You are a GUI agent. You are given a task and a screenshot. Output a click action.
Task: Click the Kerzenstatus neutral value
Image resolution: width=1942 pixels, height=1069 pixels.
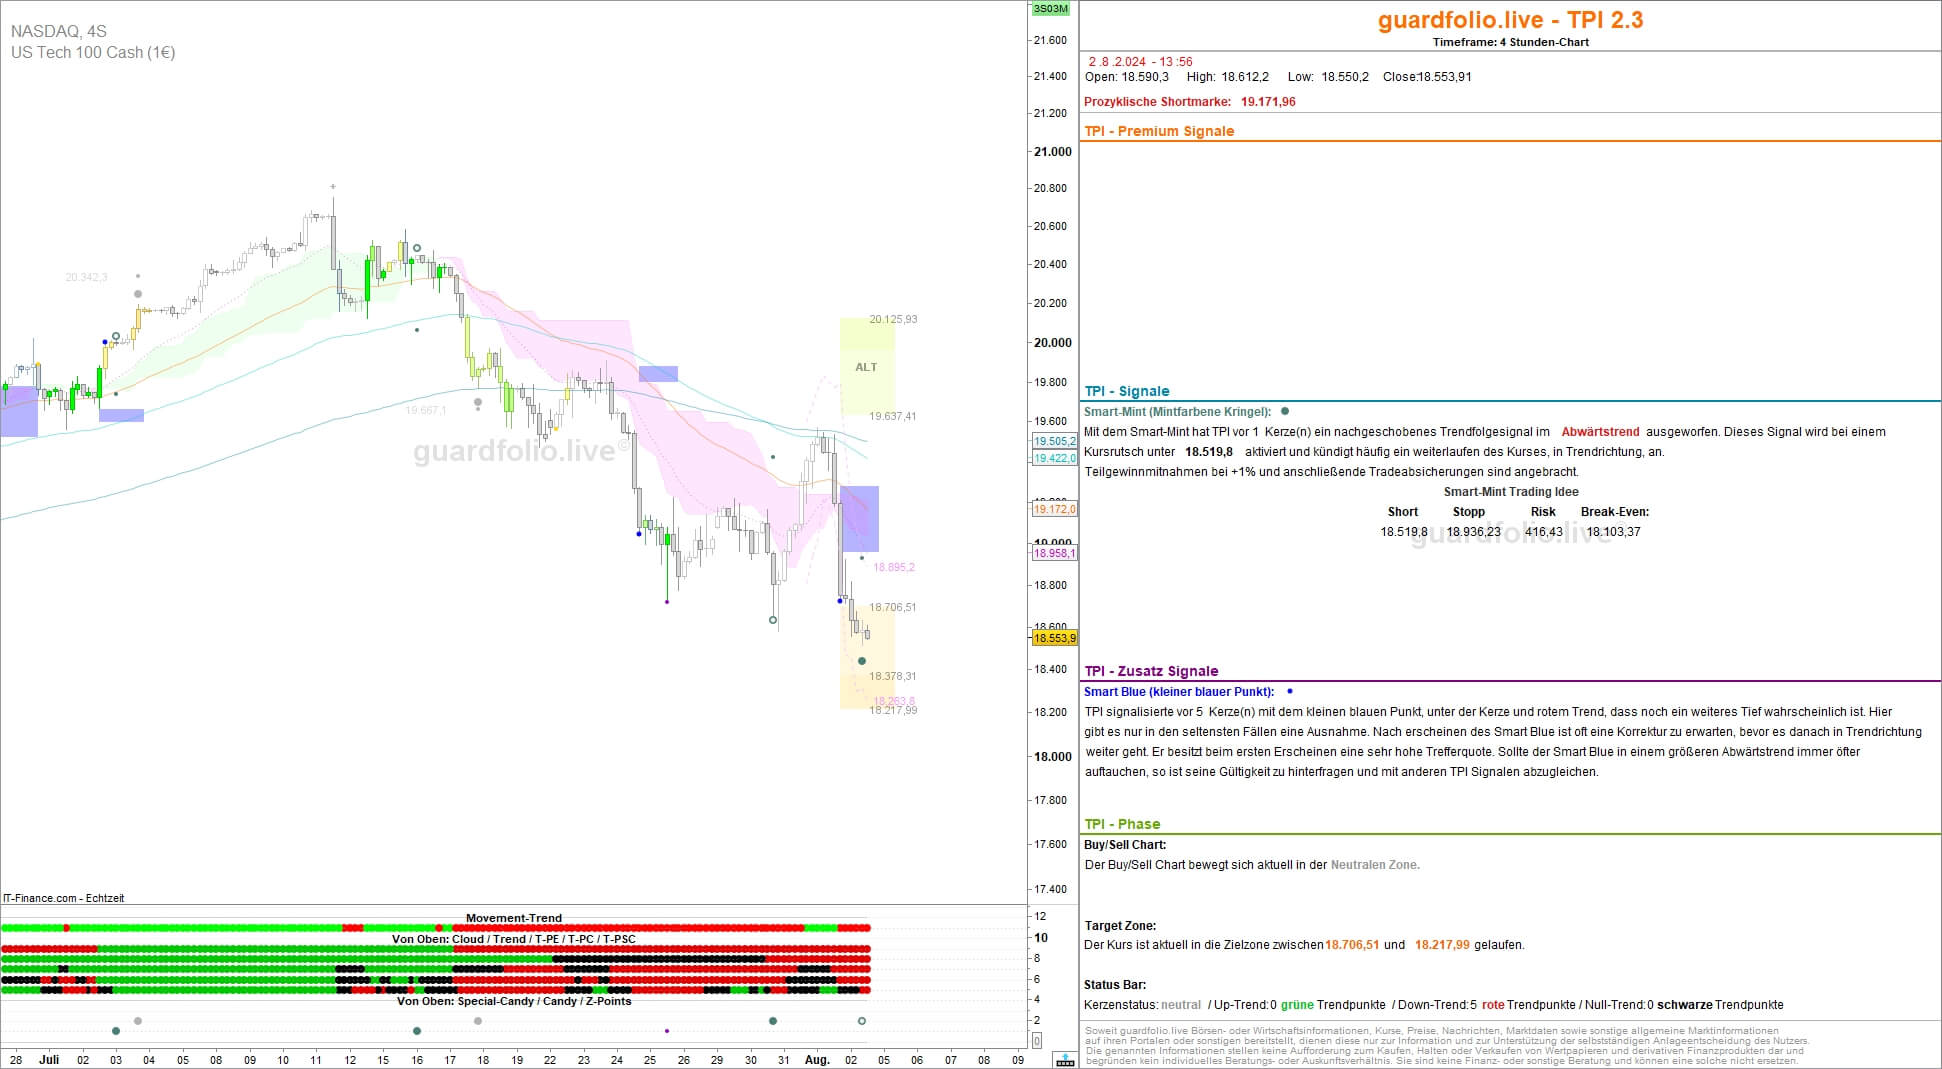[x=1181, y=1005]
